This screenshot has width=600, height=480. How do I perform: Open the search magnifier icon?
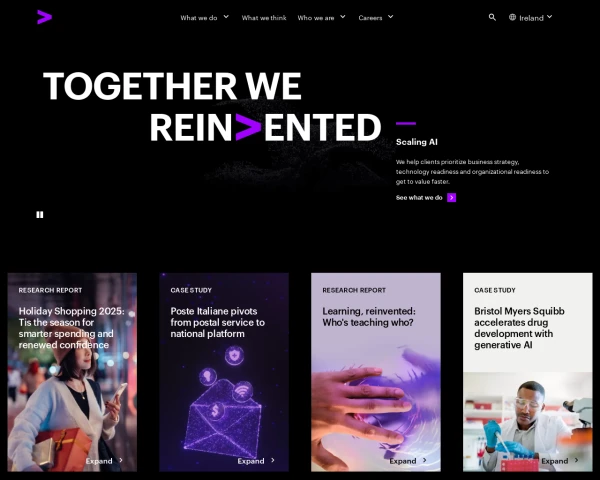[492, 17]
